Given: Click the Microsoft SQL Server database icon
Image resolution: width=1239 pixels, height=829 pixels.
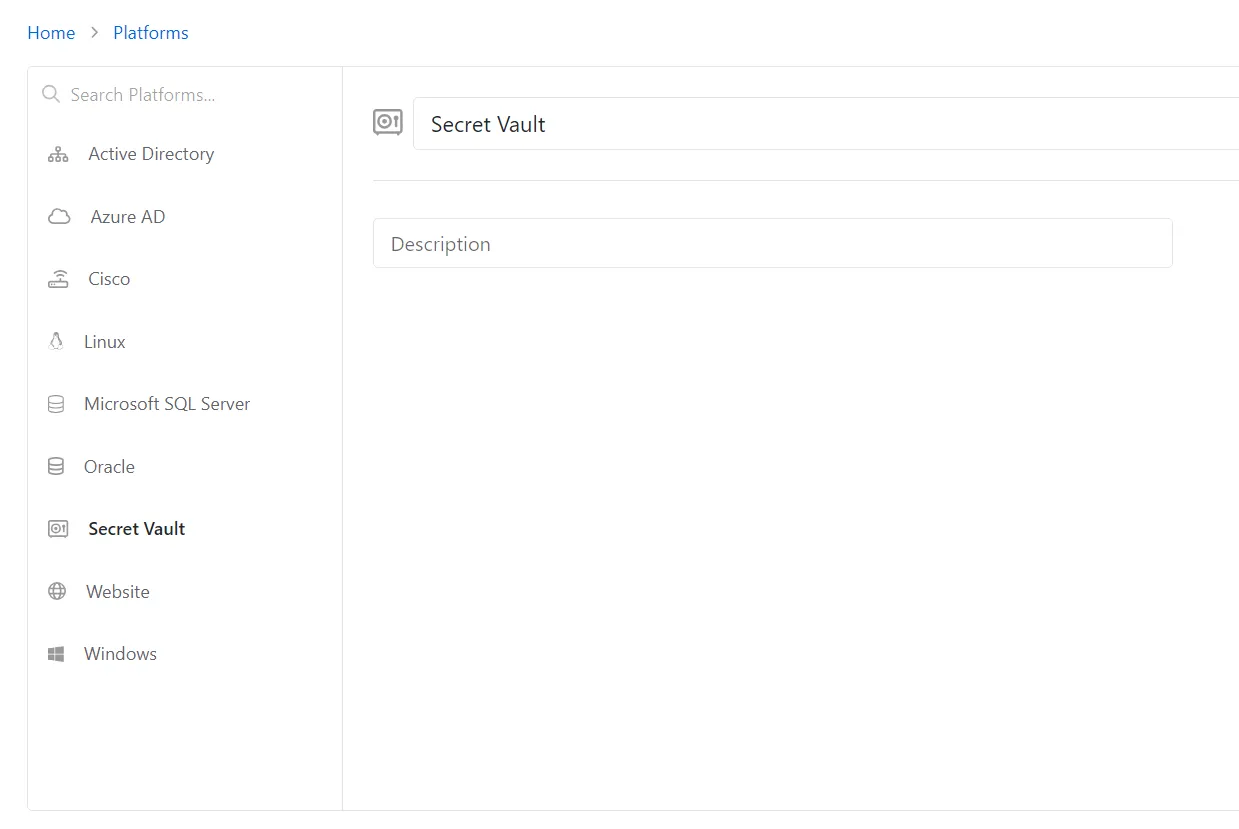Looking at the screenshot, I should point(56,404).
